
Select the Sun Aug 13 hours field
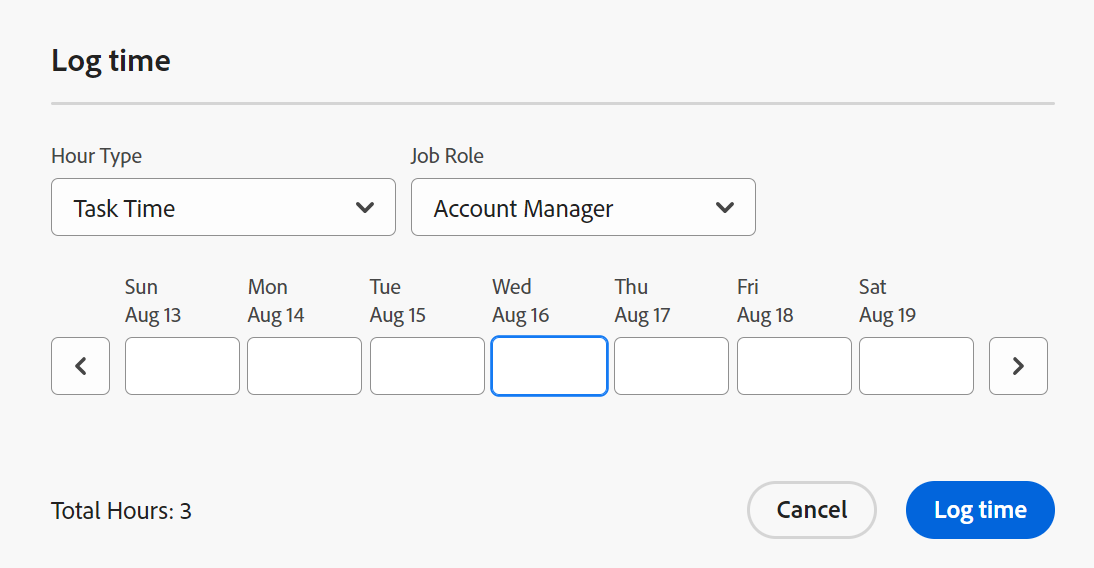(x=182, y=366)
